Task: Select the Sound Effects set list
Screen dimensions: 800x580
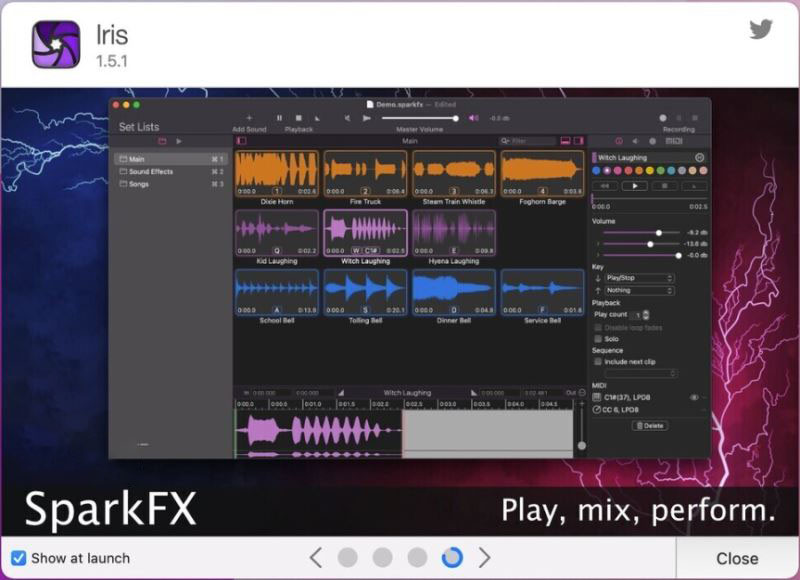Action: click(171, 171)
